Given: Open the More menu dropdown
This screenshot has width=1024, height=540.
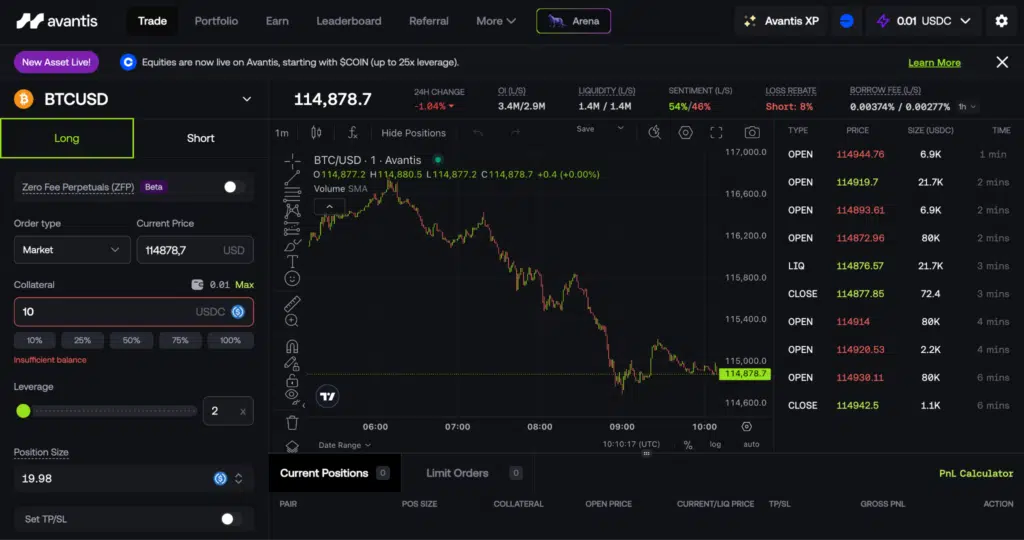Looking at the screenshot, I should click(496, 21).
